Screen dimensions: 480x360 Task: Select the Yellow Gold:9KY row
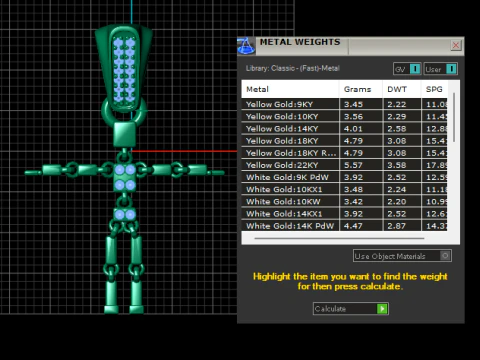click(344, 104)
